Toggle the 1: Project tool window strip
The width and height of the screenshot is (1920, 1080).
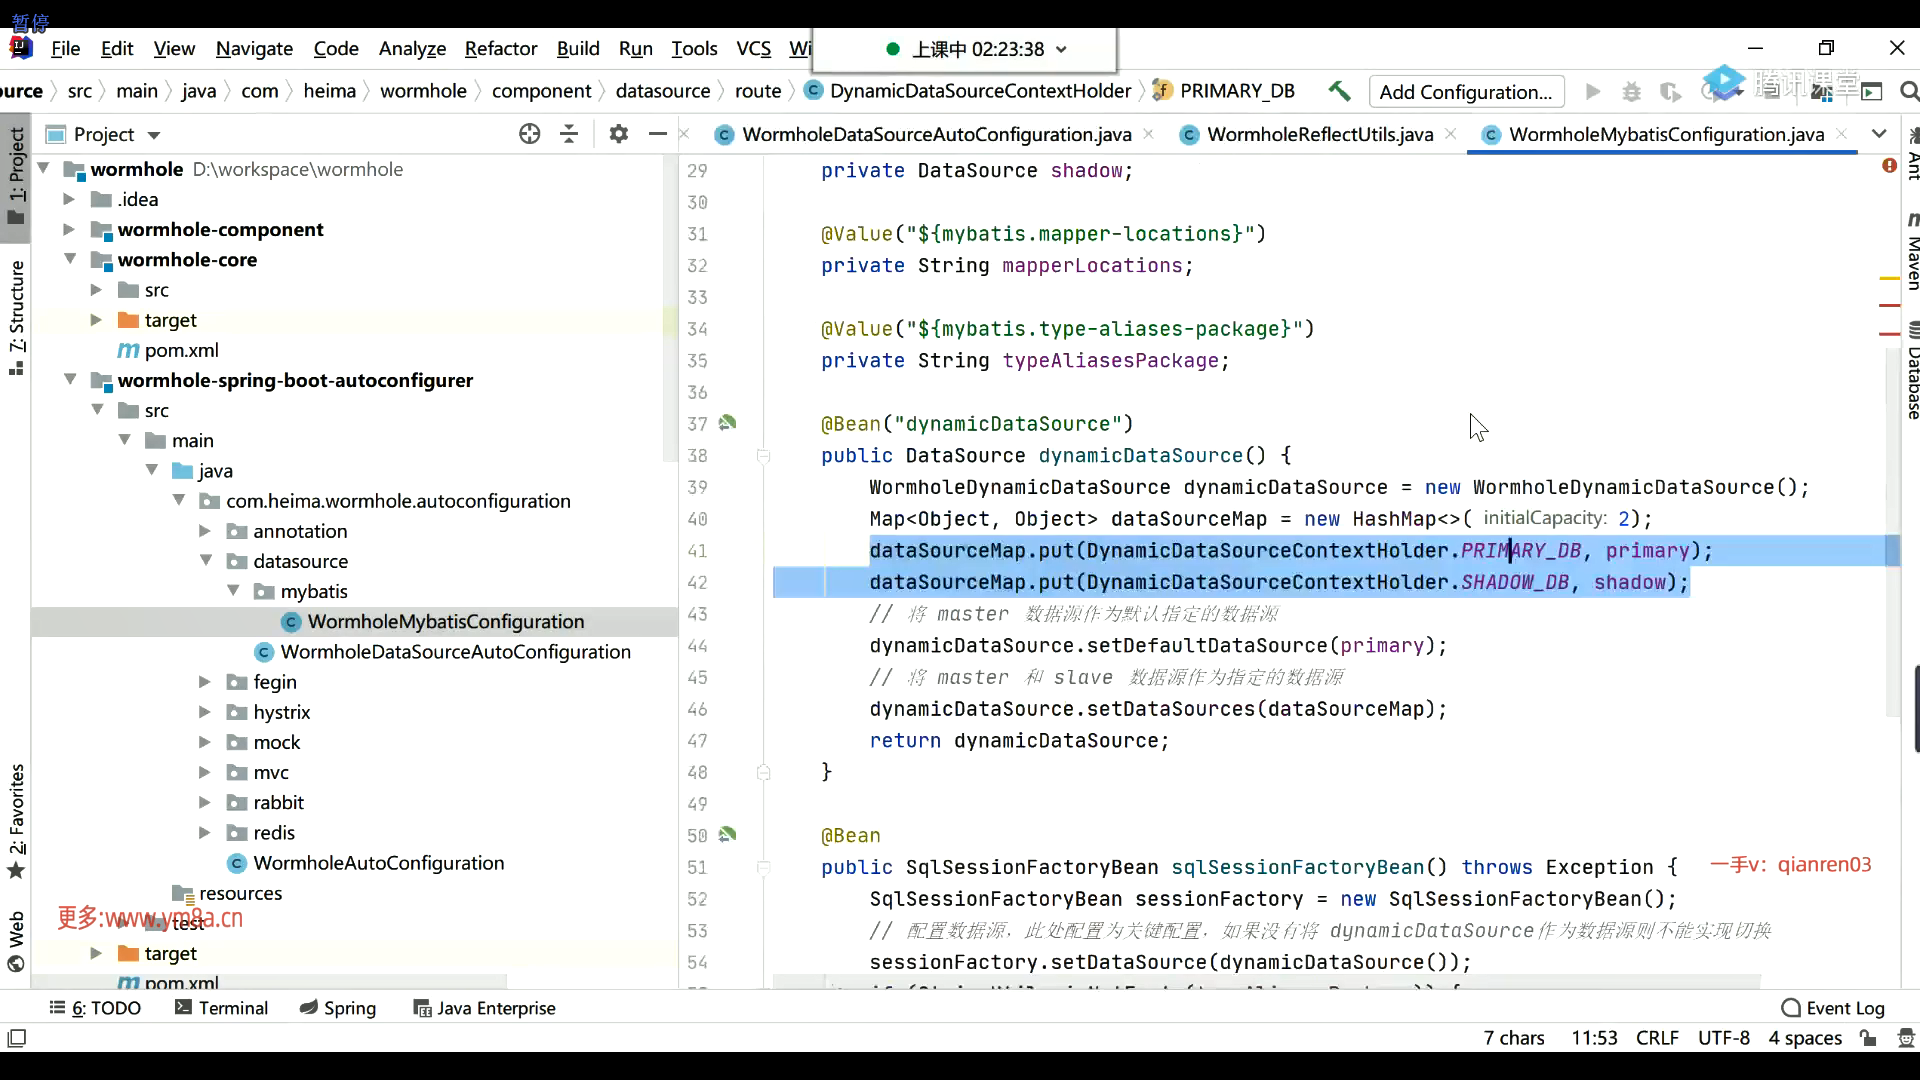point(16,175)
